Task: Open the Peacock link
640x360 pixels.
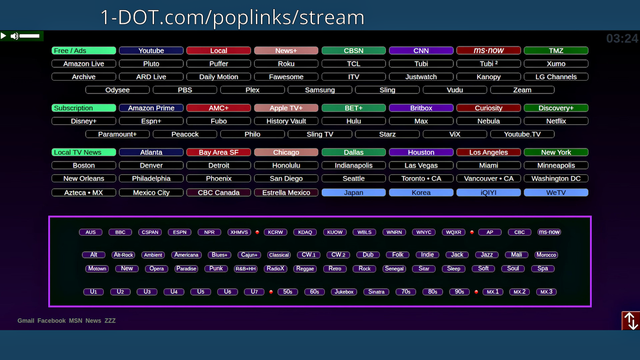Action: tap(185, 134)
